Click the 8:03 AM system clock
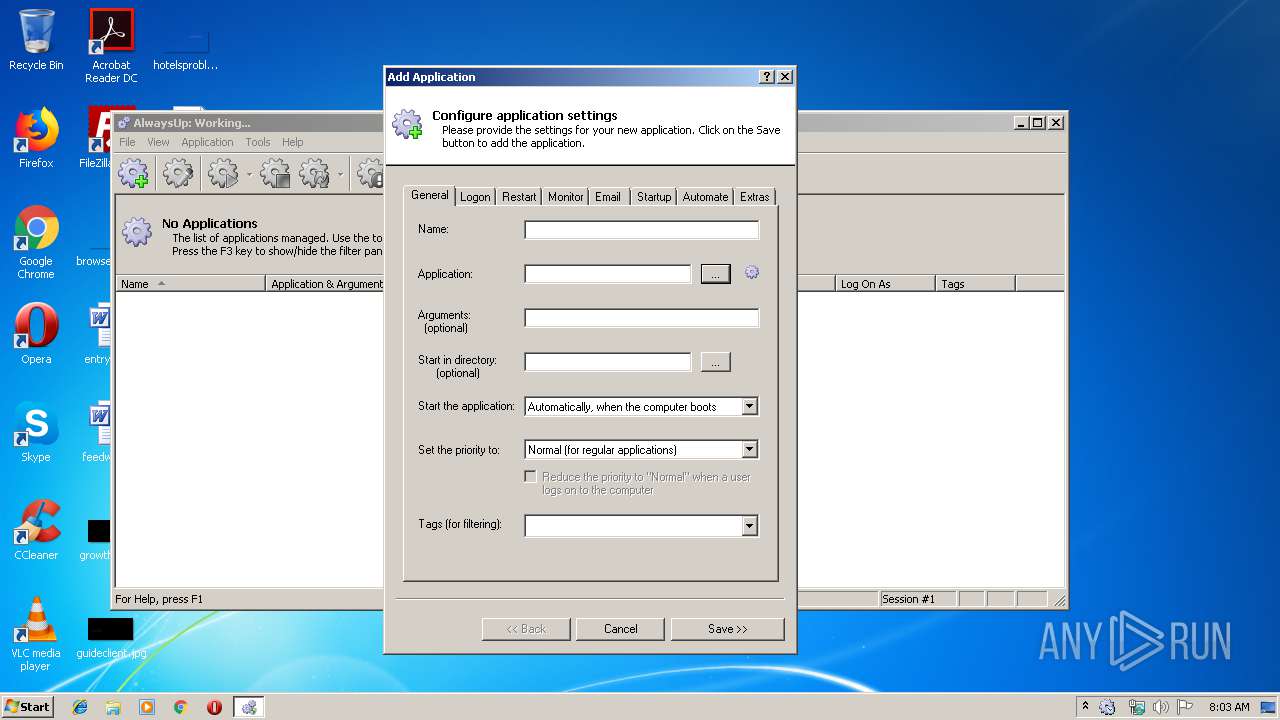This screenshot has height=720, width=1280. 1229,707
